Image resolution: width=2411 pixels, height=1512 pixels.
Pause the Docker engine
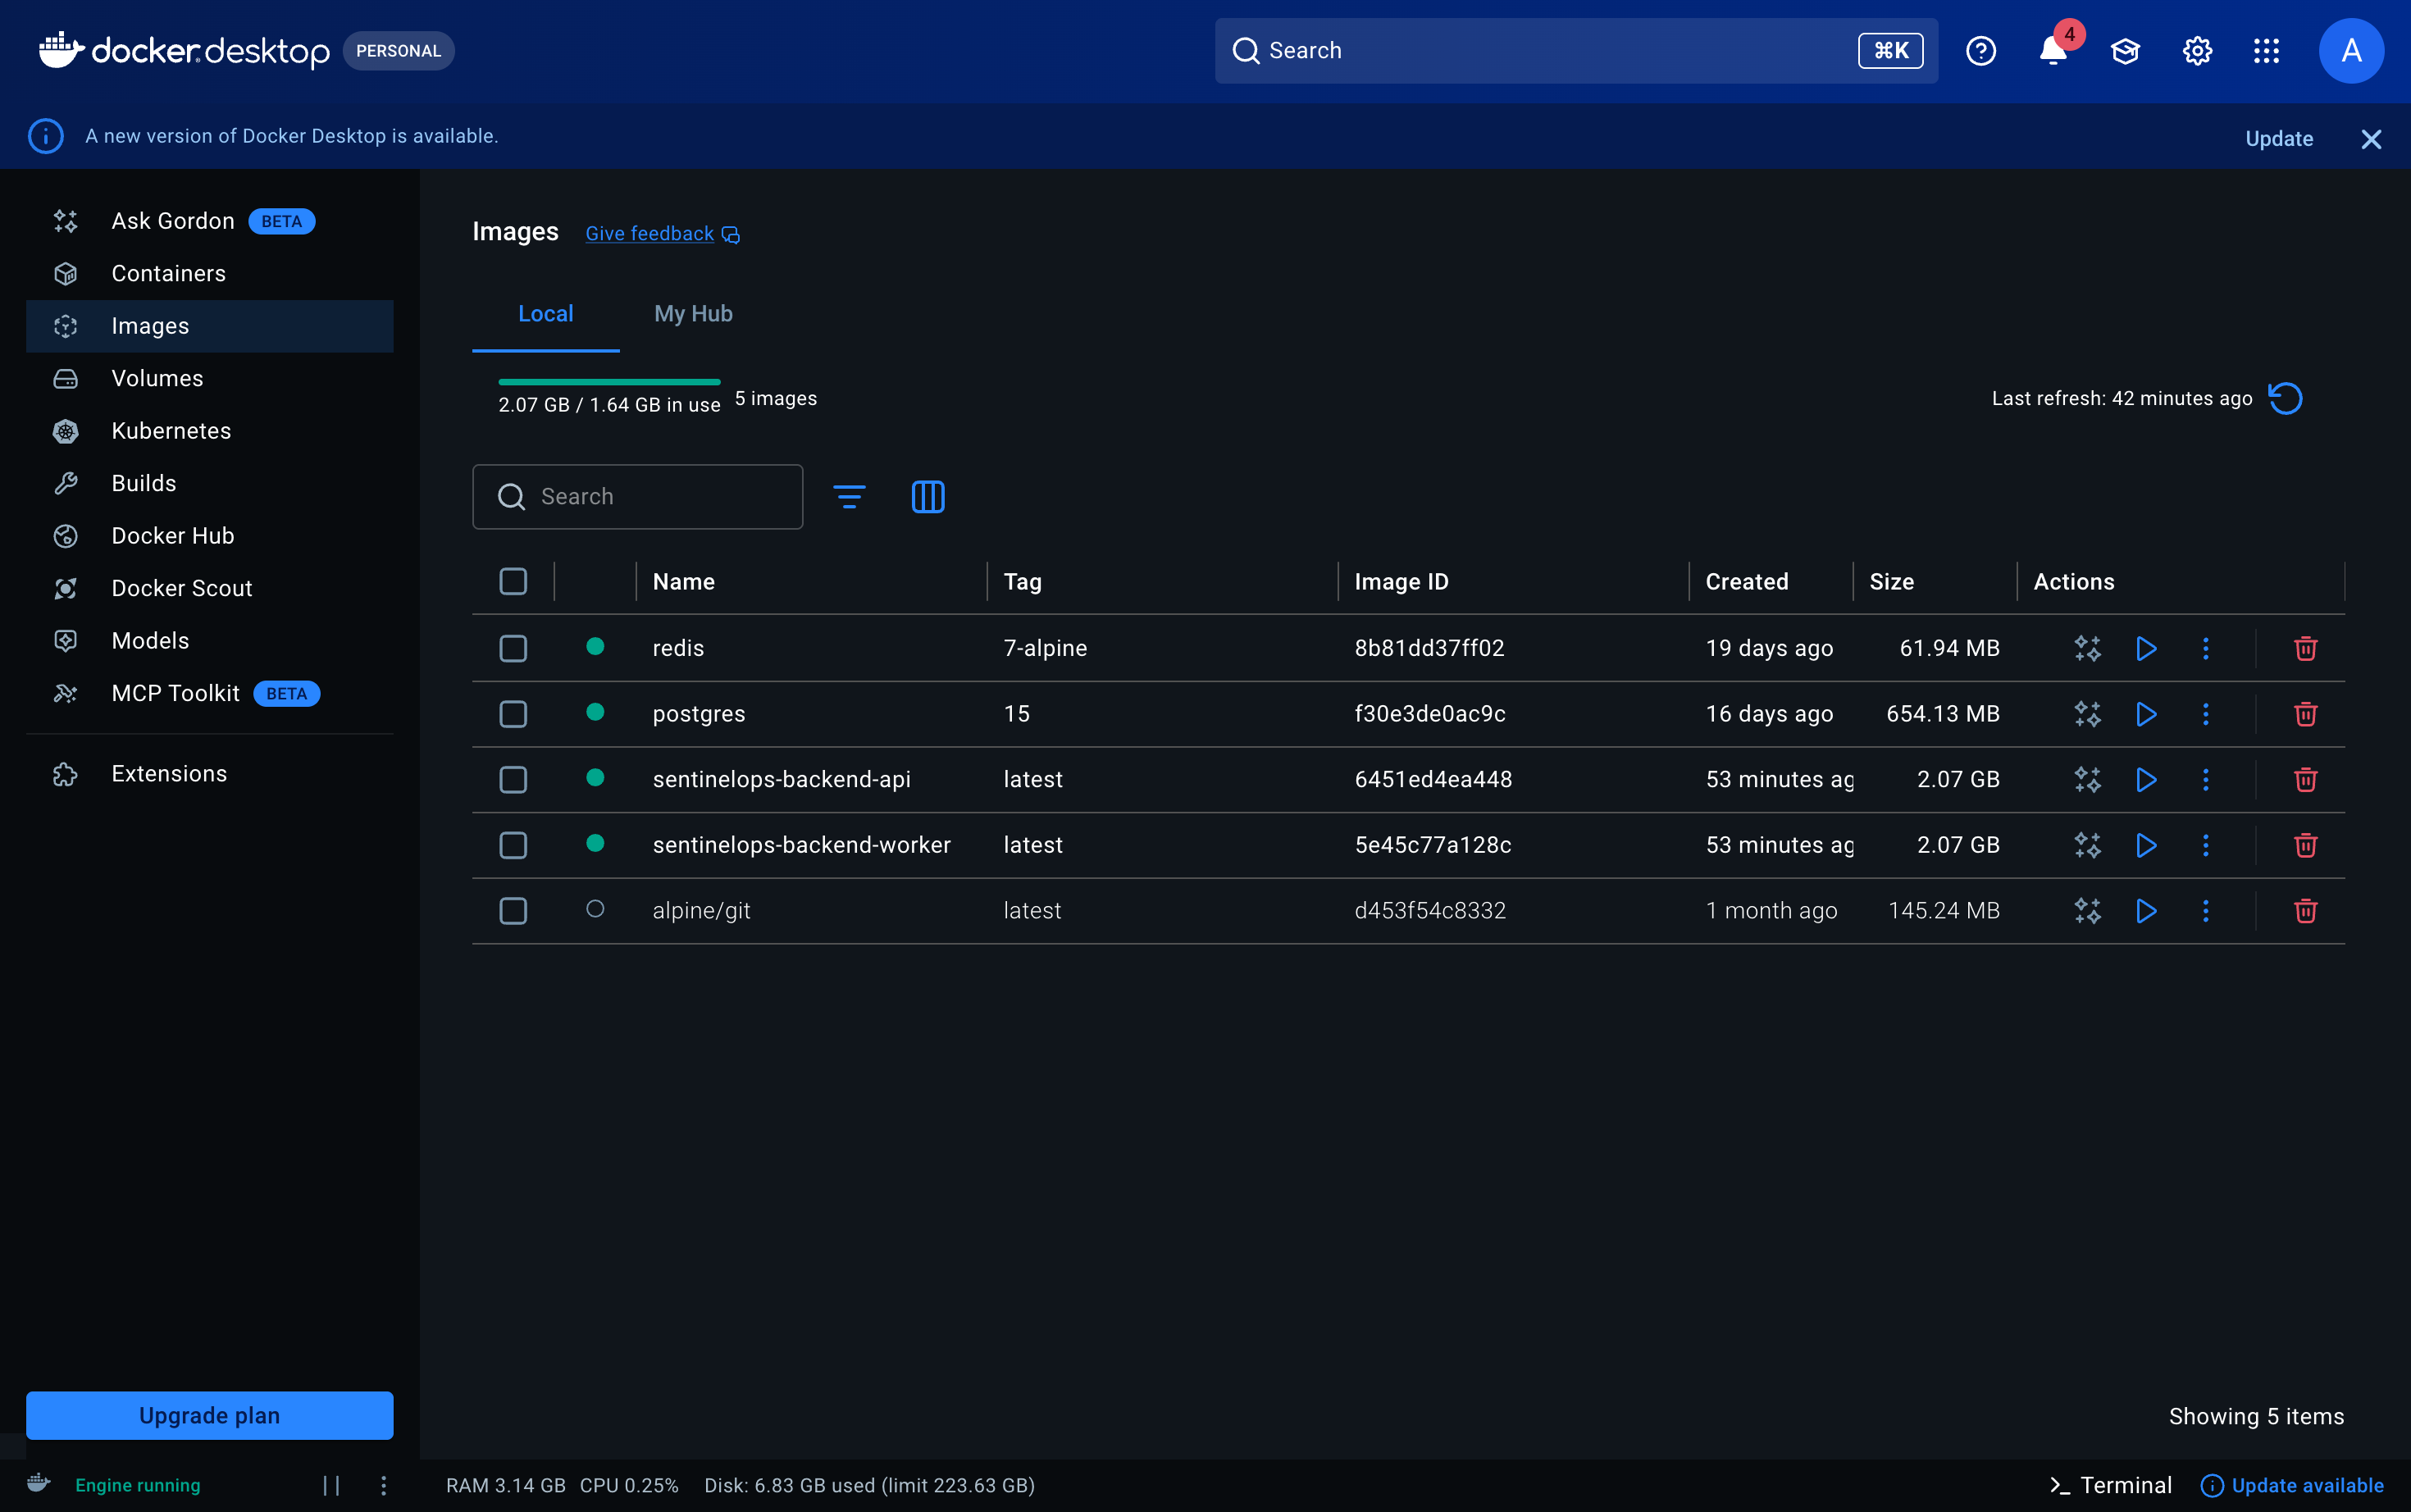tap(331, 1485)
